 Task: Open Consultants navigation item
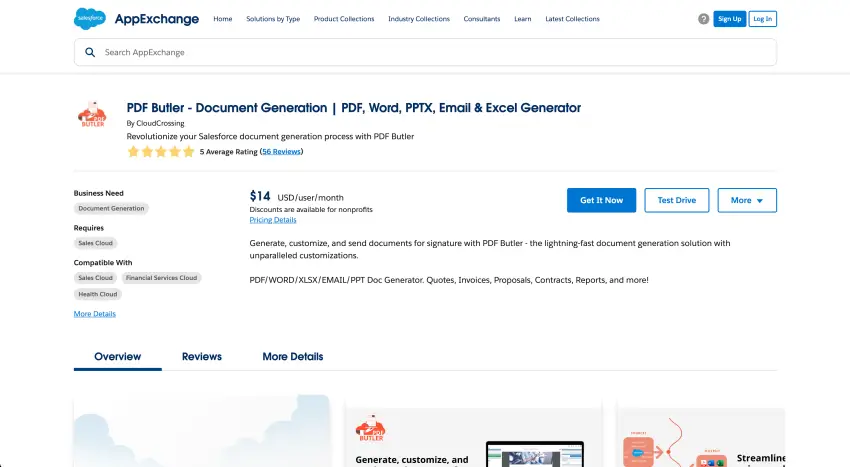coord(482,19)
